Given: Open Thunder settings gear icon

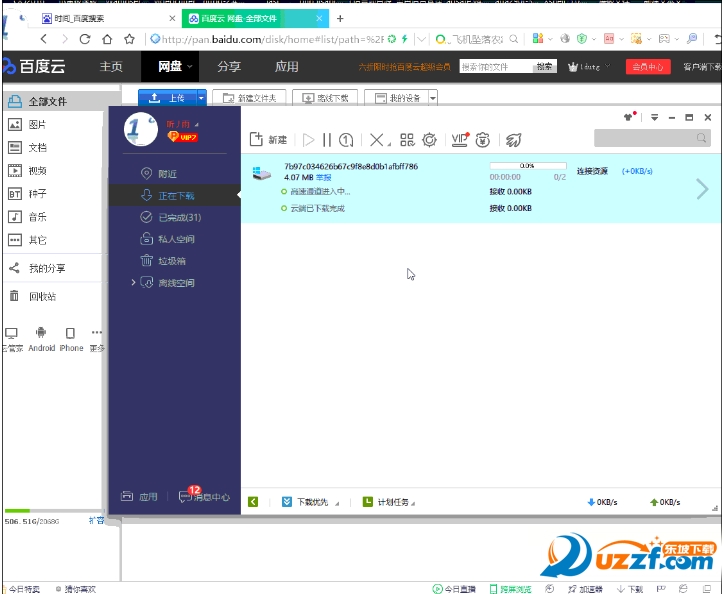Looking at the screenshot, I should tap(429, 139).
